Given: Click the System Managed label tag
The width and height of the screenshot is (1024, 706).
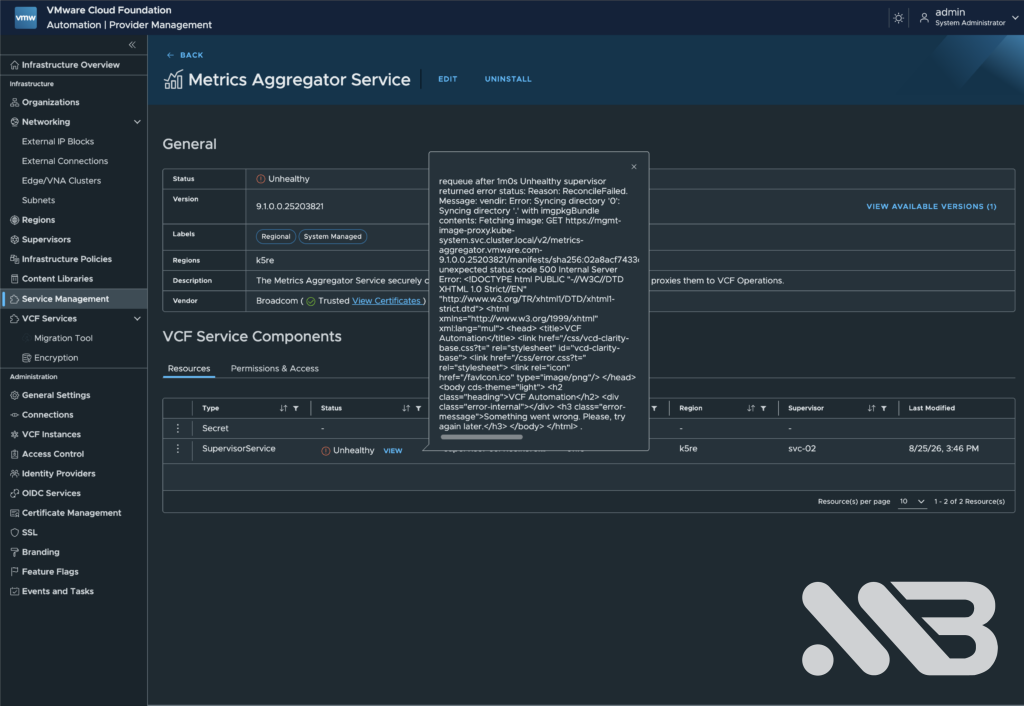Looking at the screenshot, I should pyautogui.click(x=332, y=236).
